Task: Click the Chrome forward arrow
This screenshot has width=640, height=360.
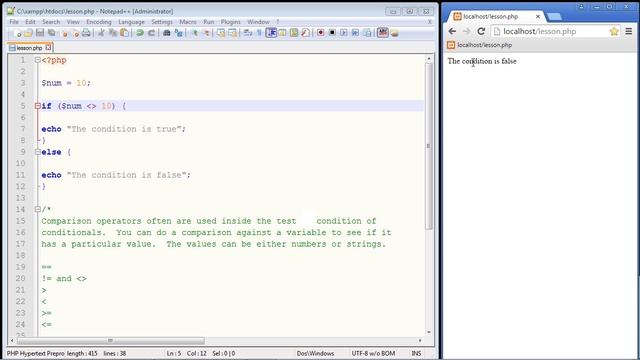Action: tap(466, 31)
